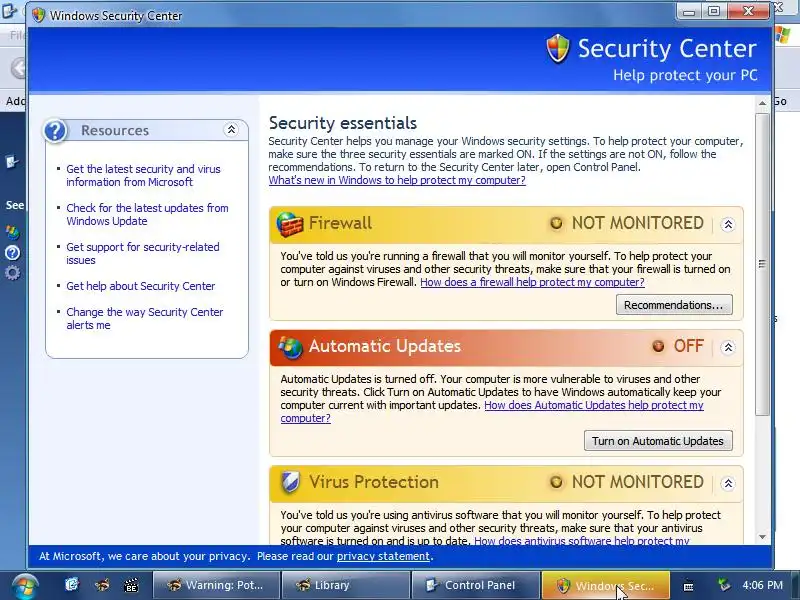Screen dimensions: 800x600
Task: Open How does a firewall help protect link
Action: (x=532, y=282)
